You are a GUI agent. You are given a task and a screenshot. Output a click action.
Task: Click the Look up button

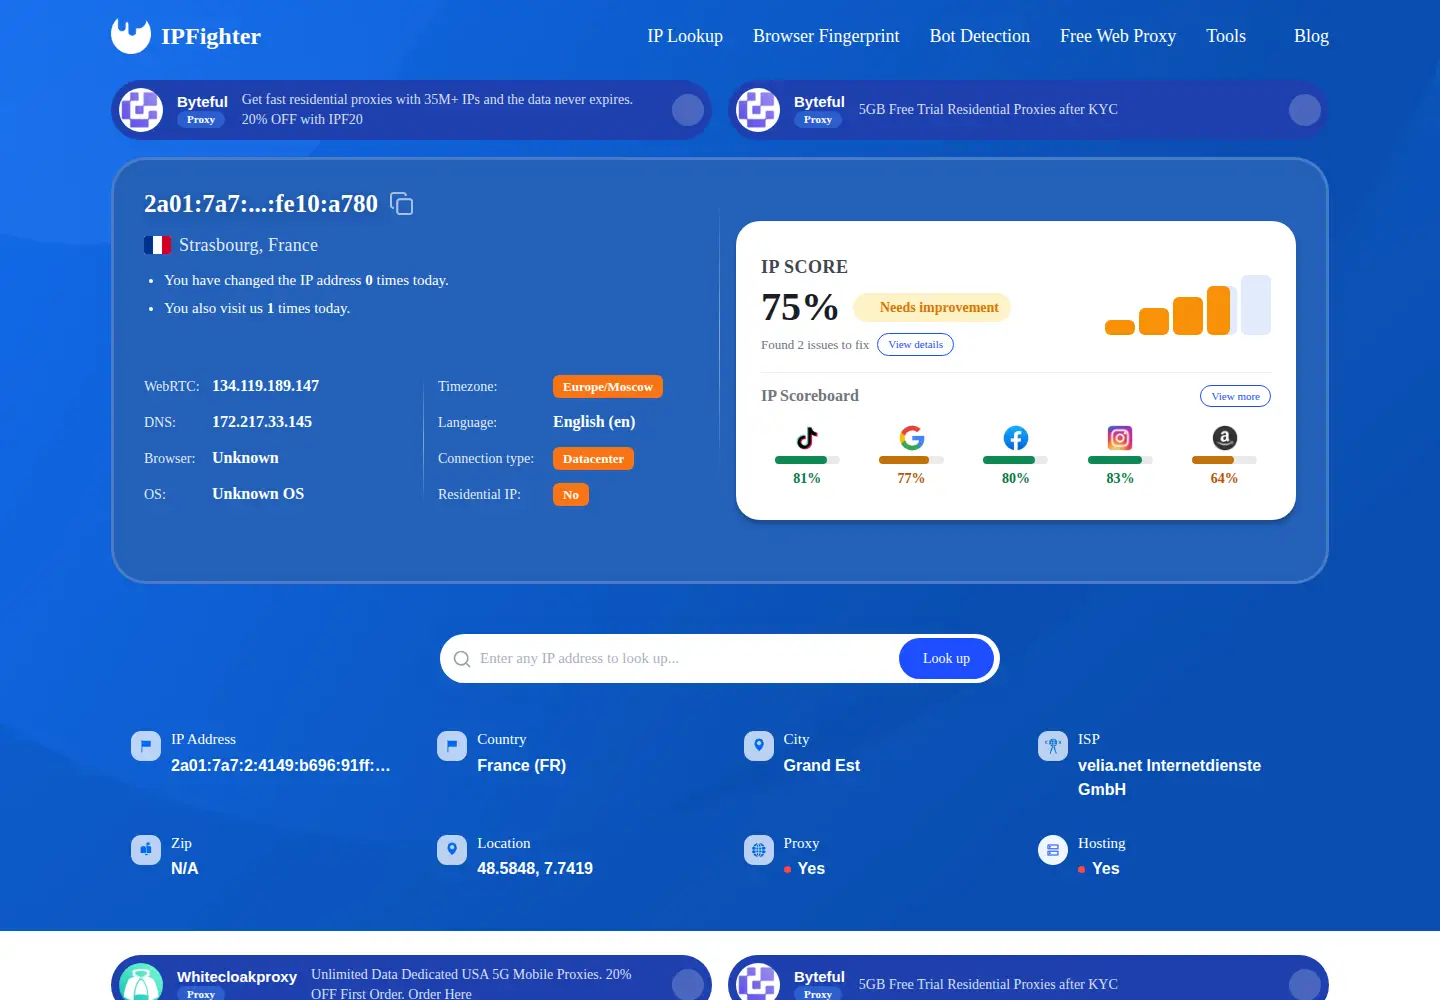point(946,659)
